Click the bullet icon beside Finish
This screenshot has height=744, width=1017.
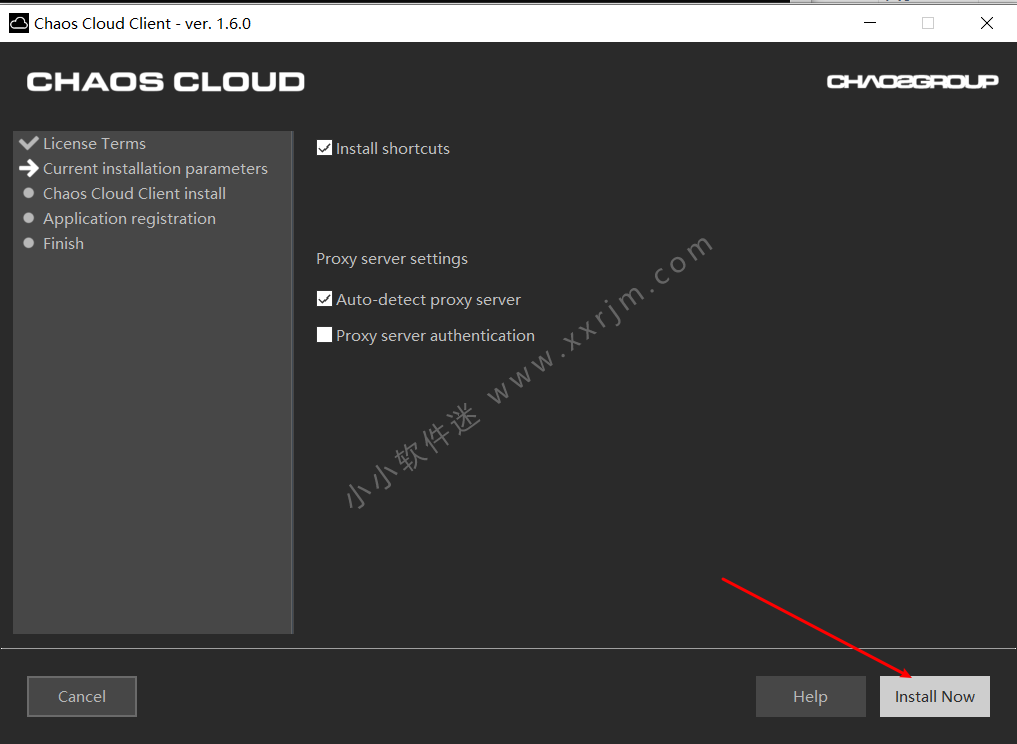click(x=29, y=243)
